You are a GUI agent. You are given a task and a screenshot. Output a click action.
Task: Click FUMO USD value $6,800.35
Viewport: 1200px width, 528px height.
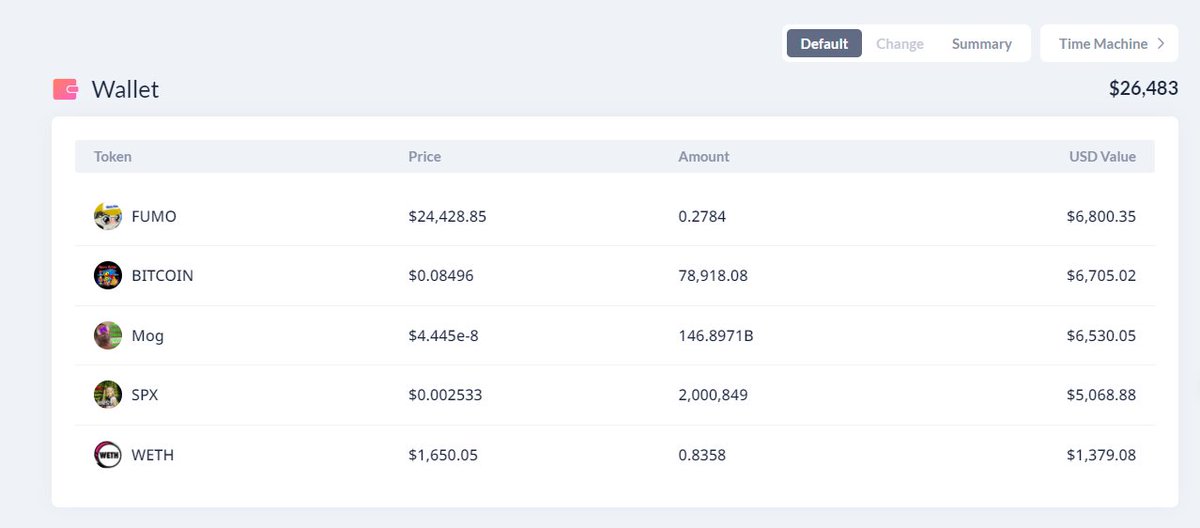tap(1101, 216)
